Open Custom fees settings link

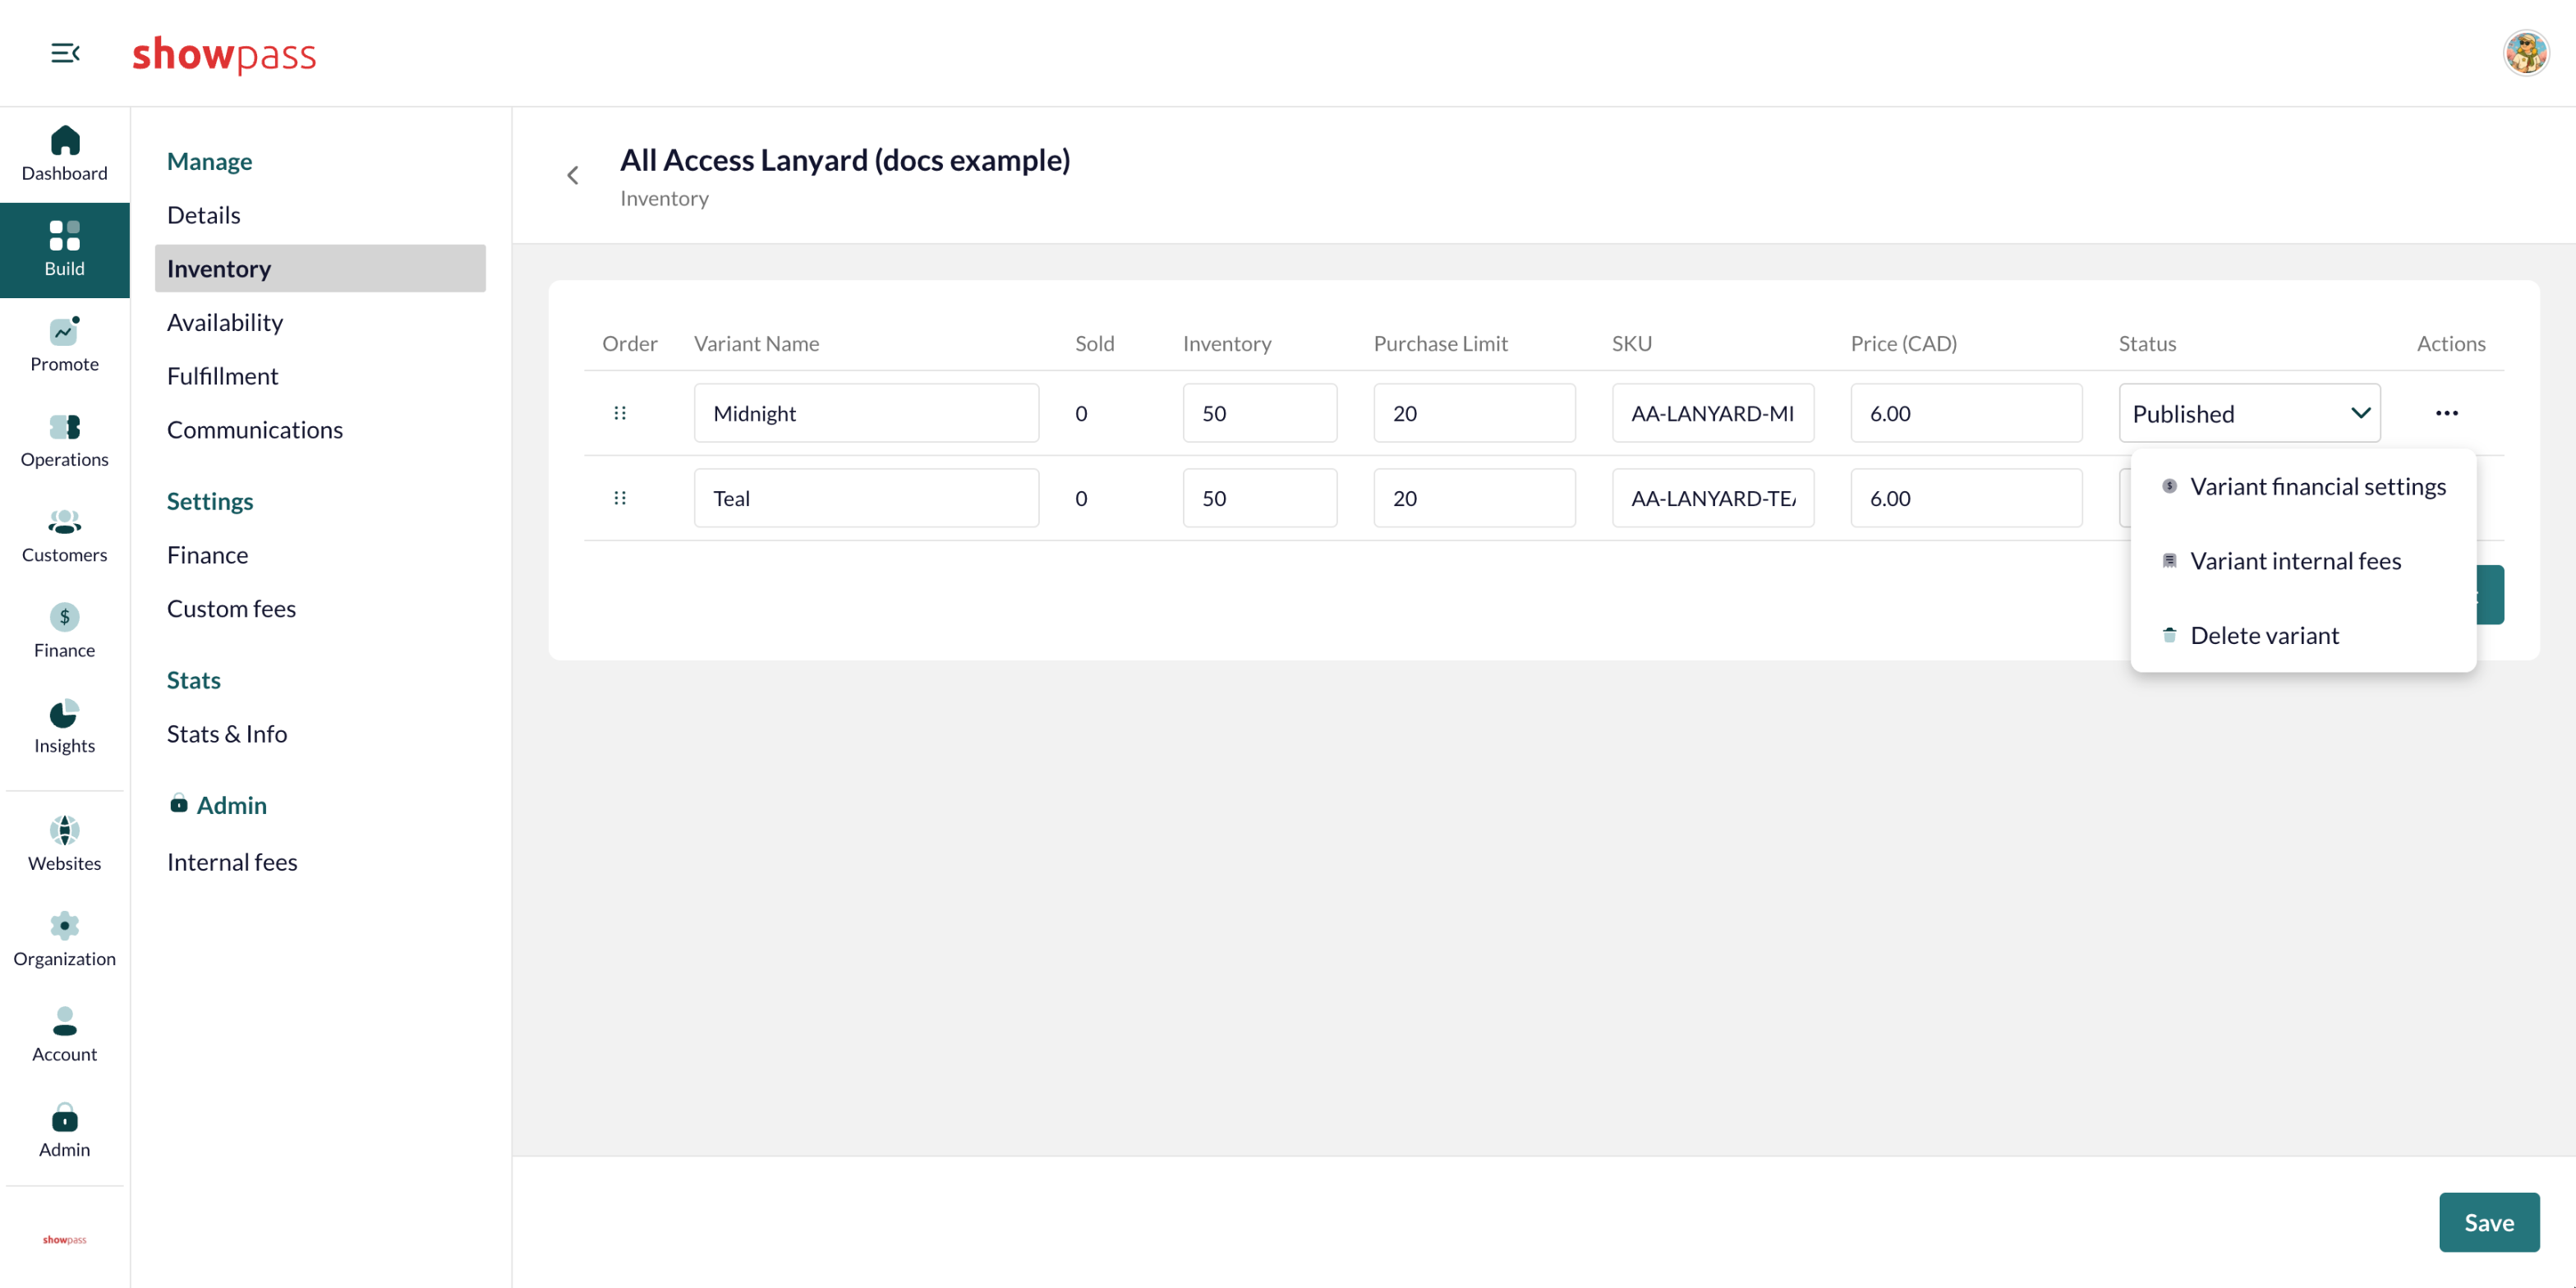pos(231,608)
